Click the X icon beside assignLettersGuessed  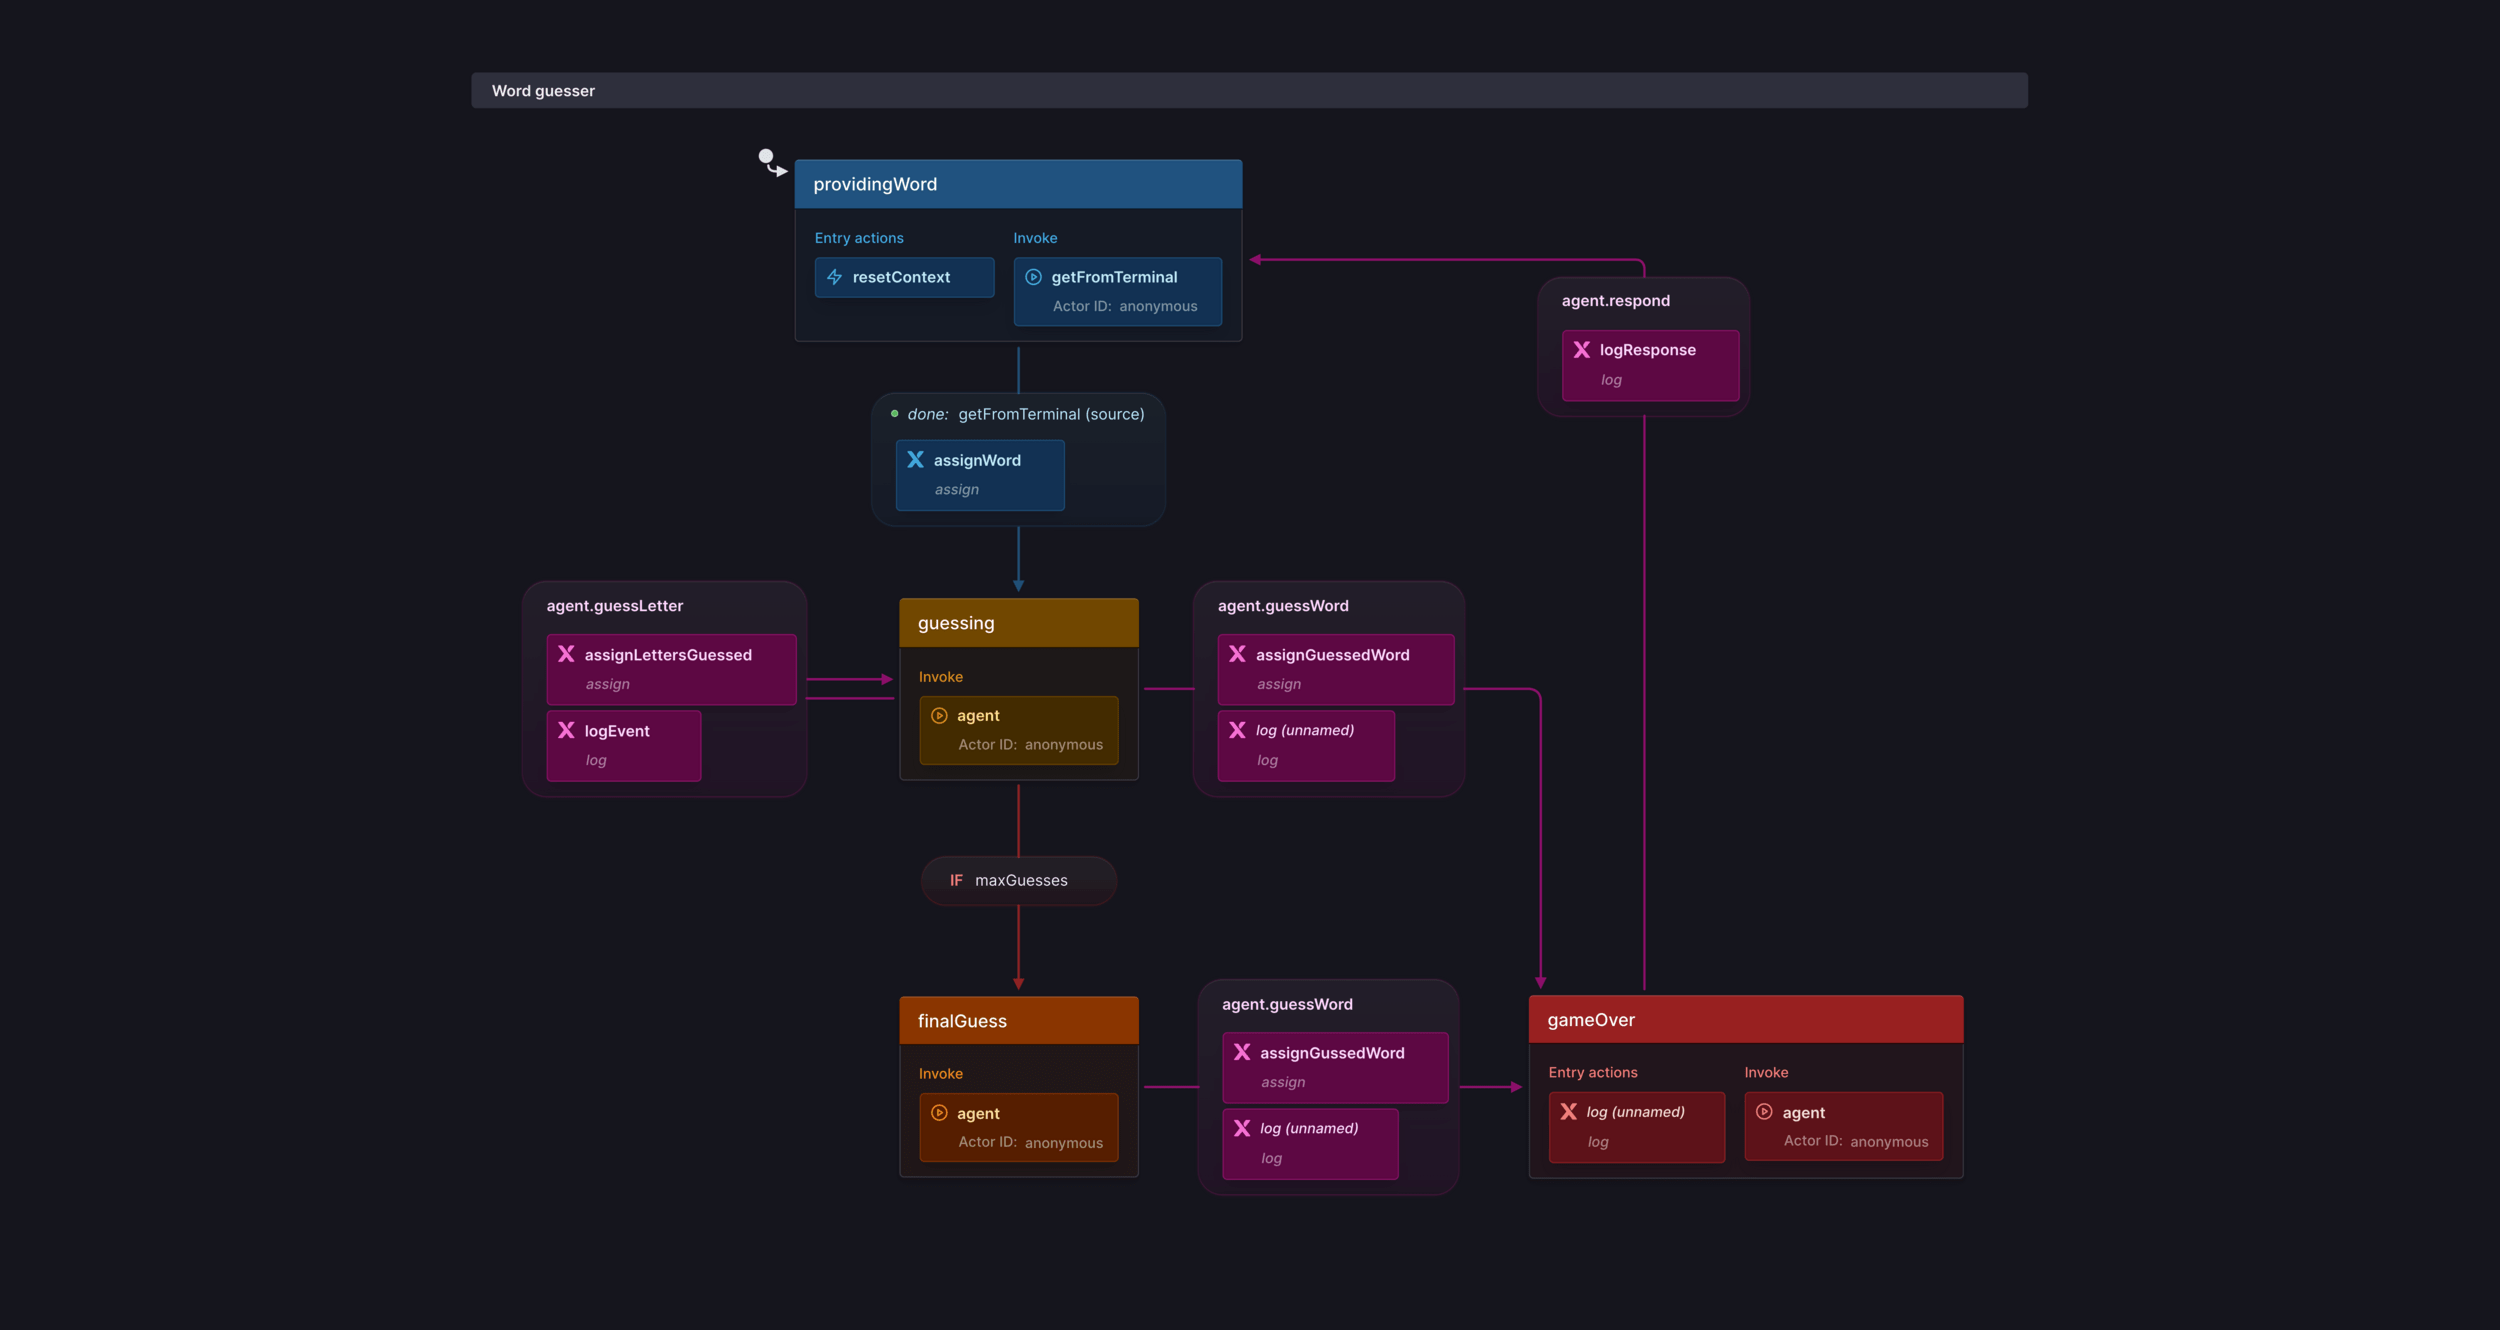point(566,654)
